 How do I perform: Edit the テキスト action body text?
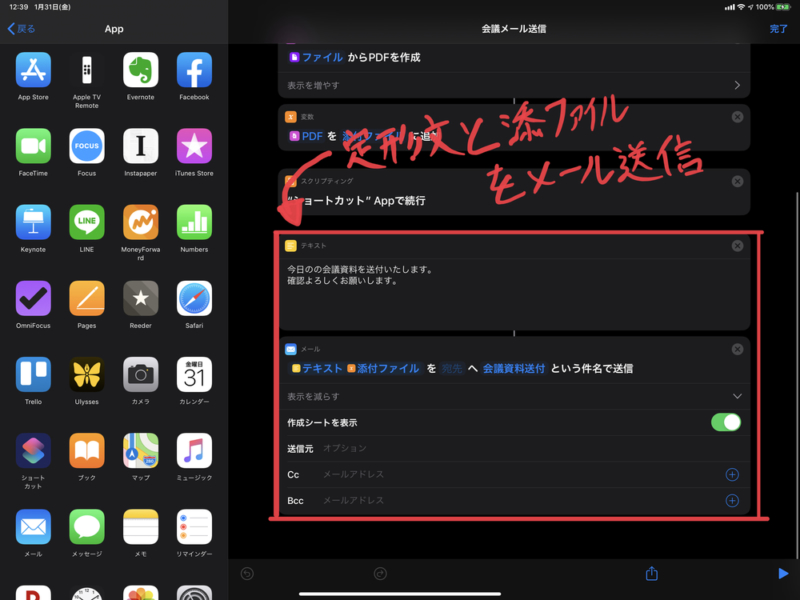pos(514,294)
